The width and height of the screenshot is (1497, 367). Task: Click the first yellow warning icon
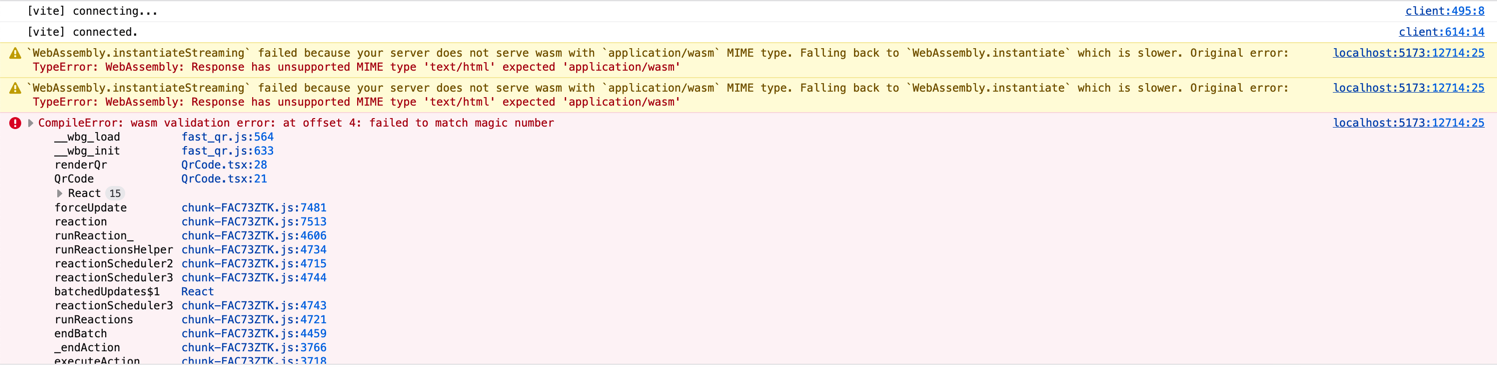tap(15, 53)
